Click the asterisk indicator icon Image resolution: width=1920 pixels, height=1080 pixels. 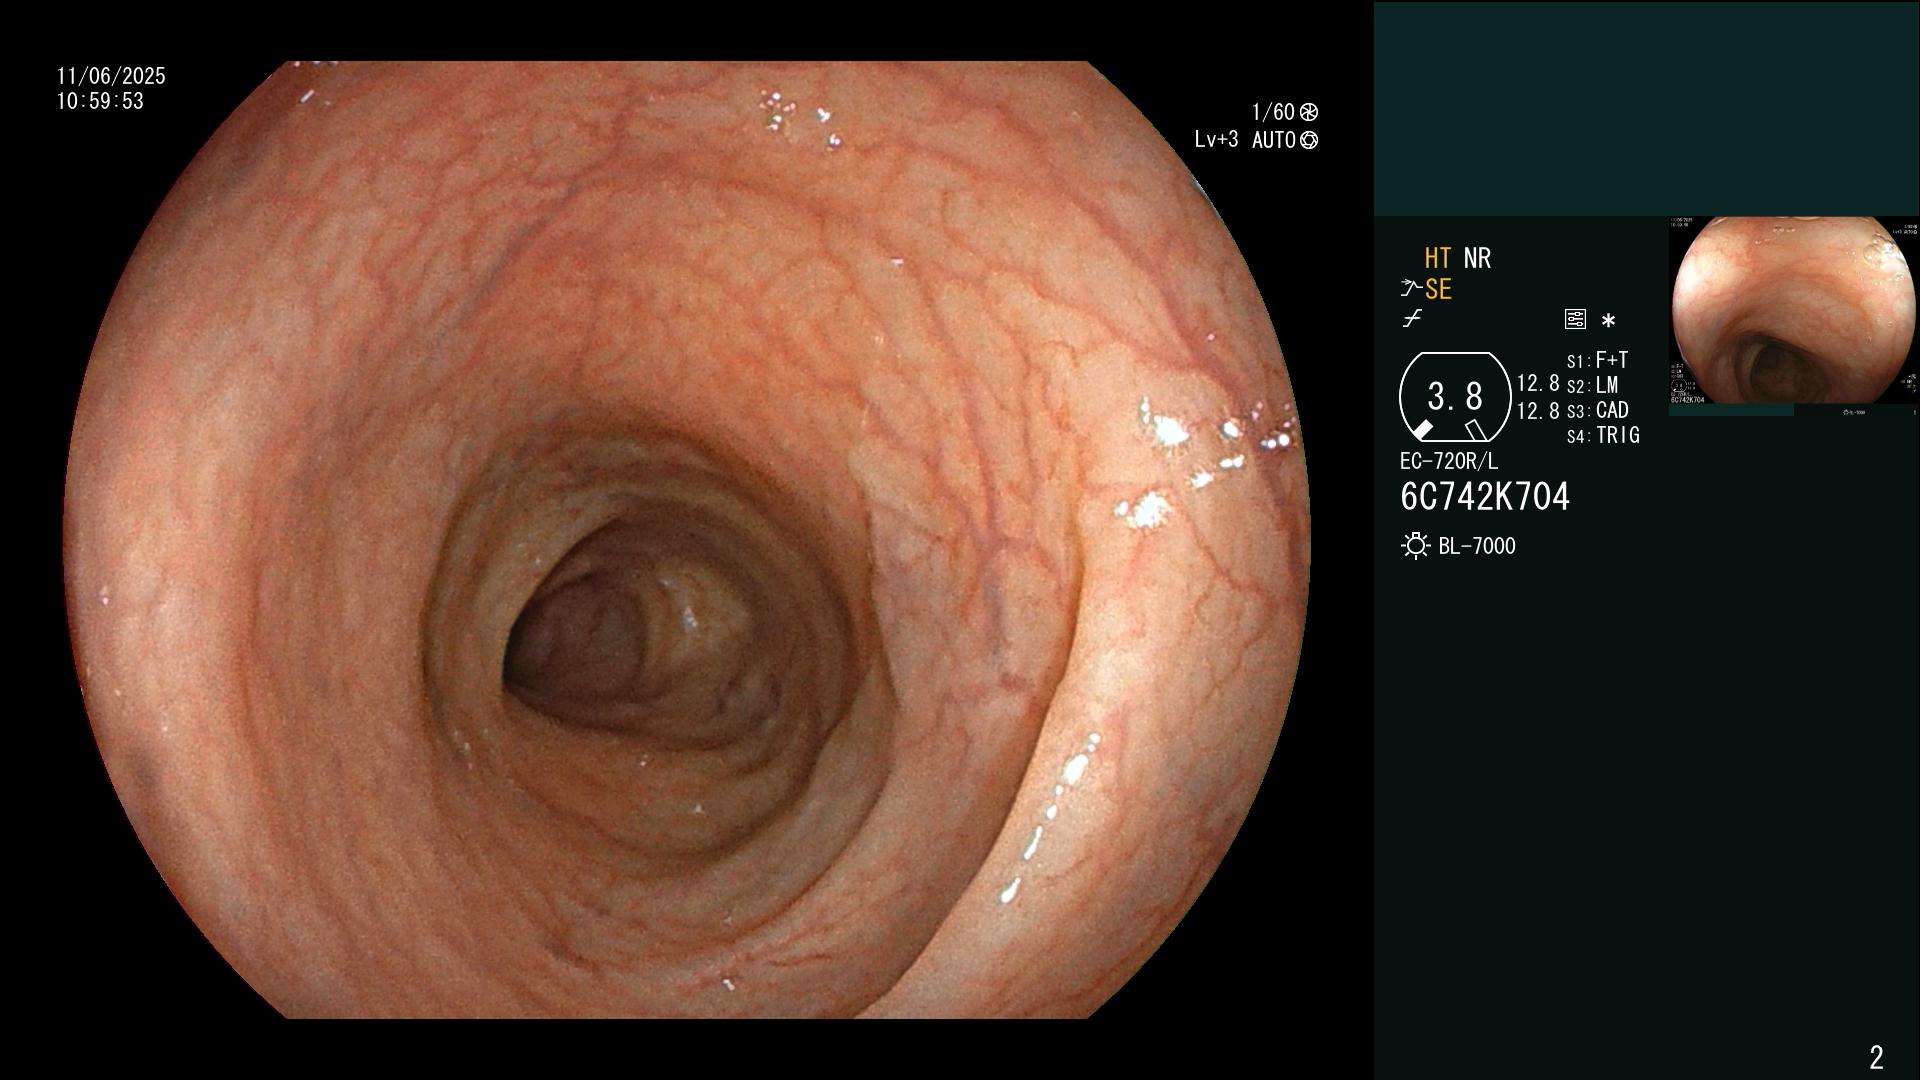point(1608,321)
